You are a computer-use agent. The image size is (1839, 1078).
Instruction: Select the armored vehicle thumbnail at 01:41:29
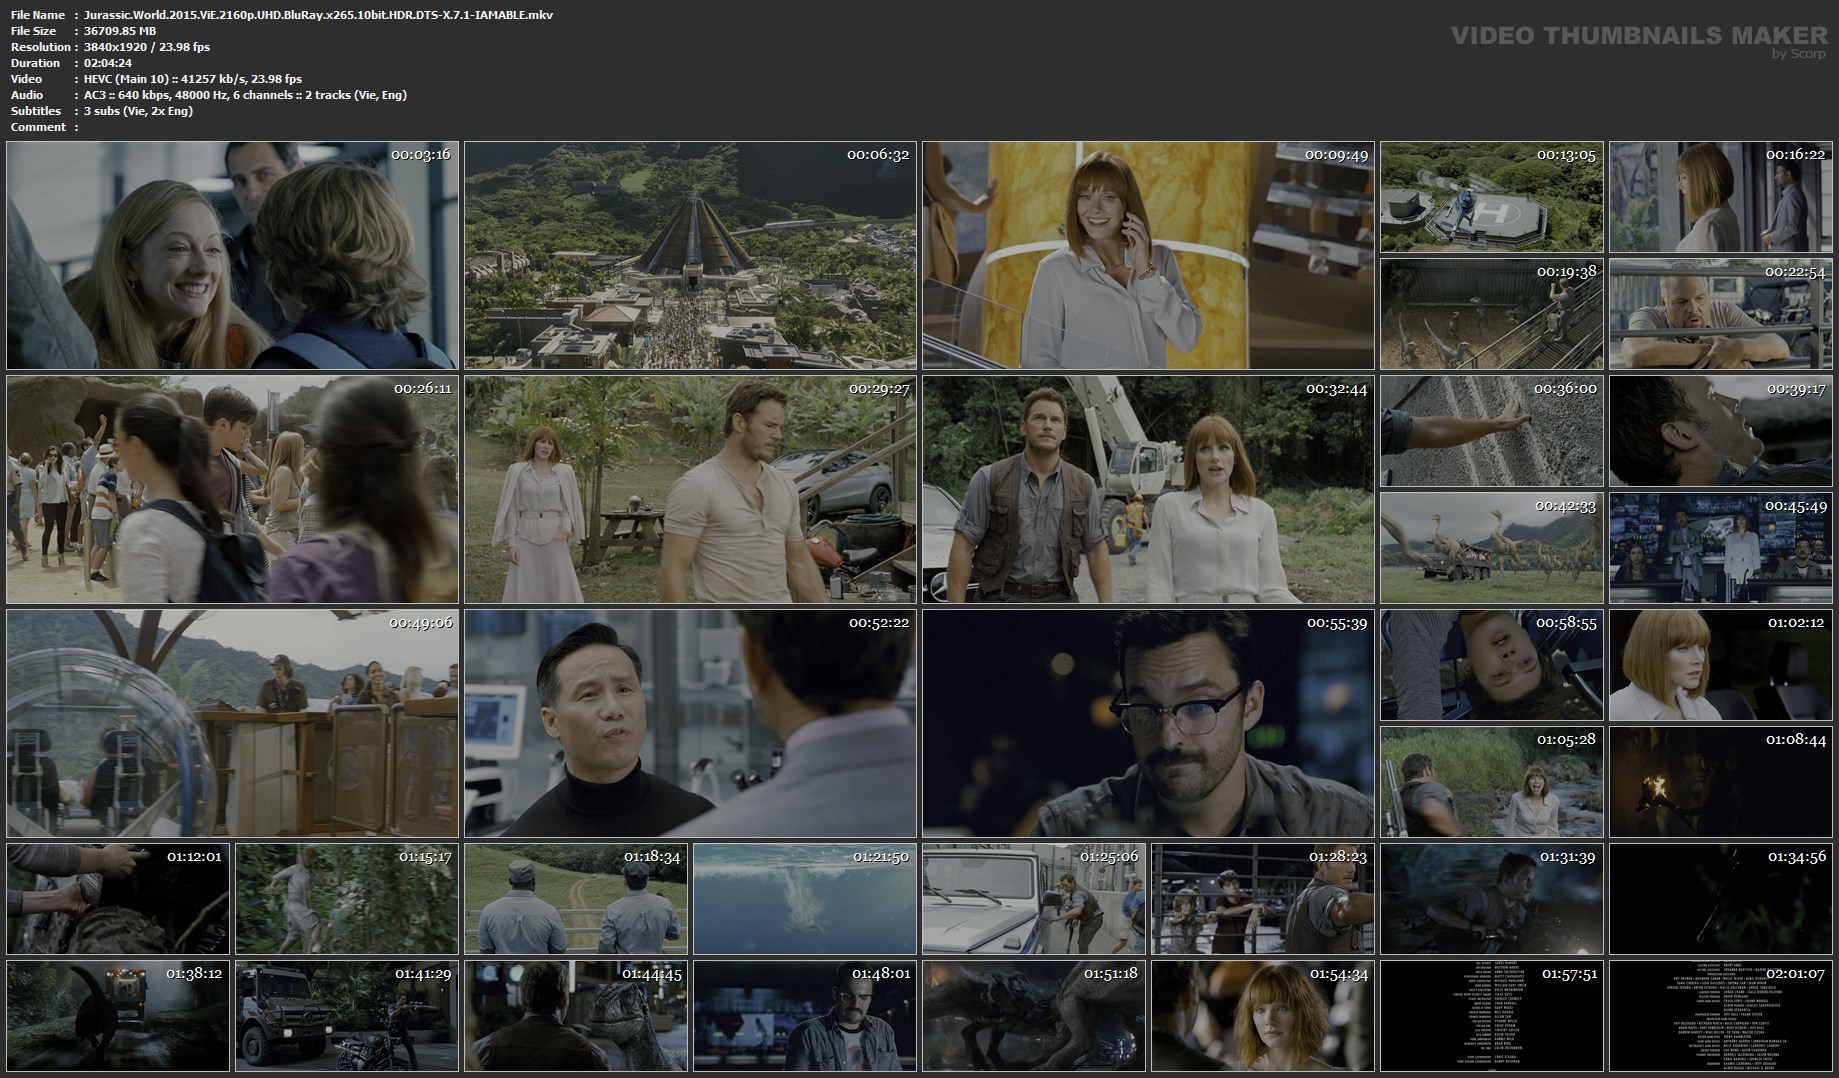pyautogui.click(x=347, y=1016)
